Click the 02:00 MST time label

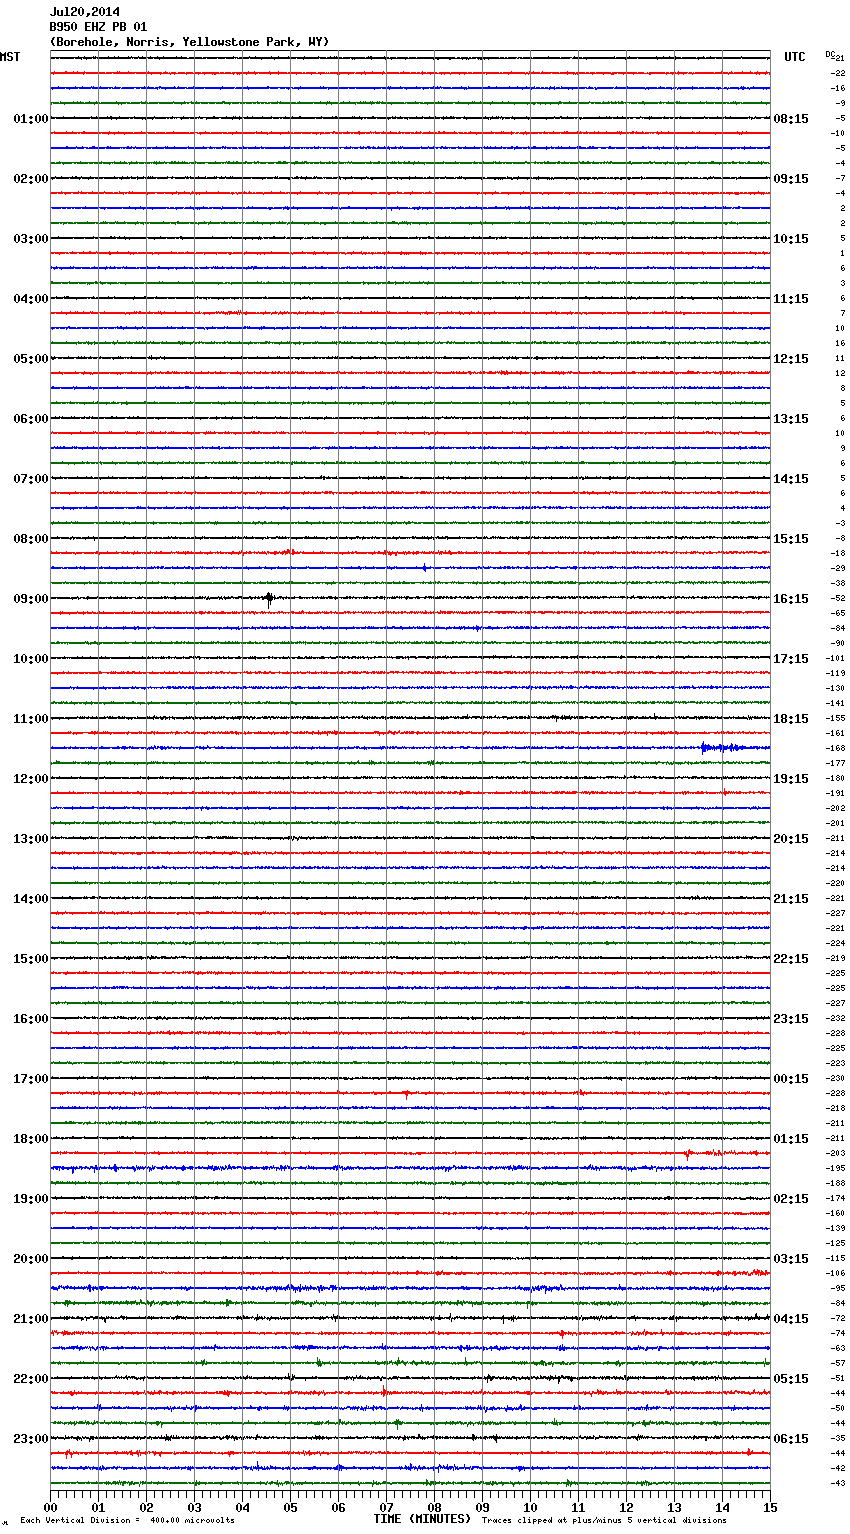coord(31,179)
